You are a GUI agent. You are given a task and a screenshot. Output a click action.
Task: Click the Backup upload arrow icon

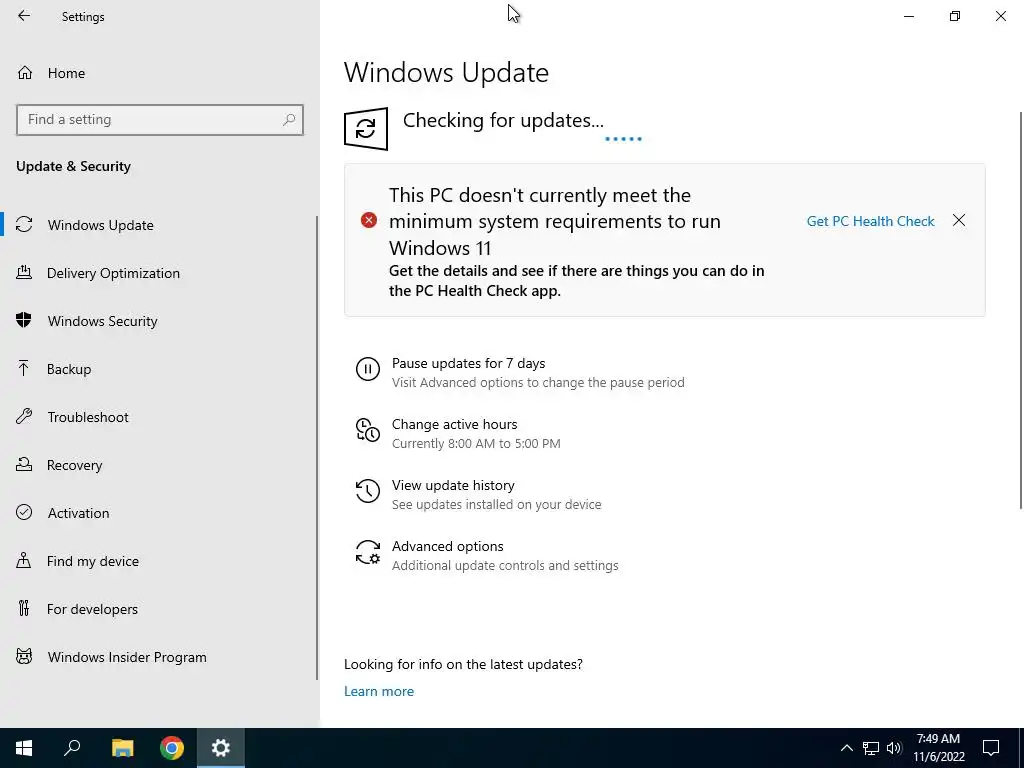(x=24, y=369)
